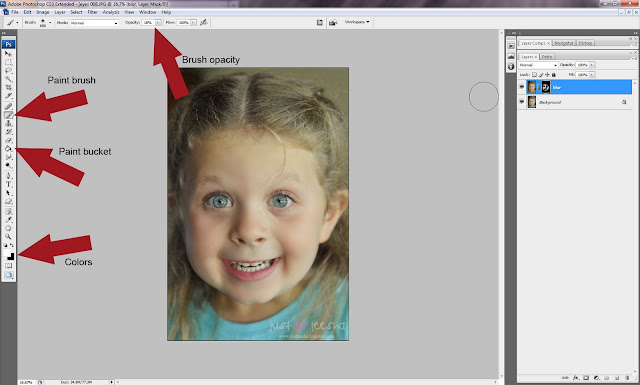The height and width of the screenshot is (385, 640).
Task: Select the Eyedropper tool
Action: [8, 220]
